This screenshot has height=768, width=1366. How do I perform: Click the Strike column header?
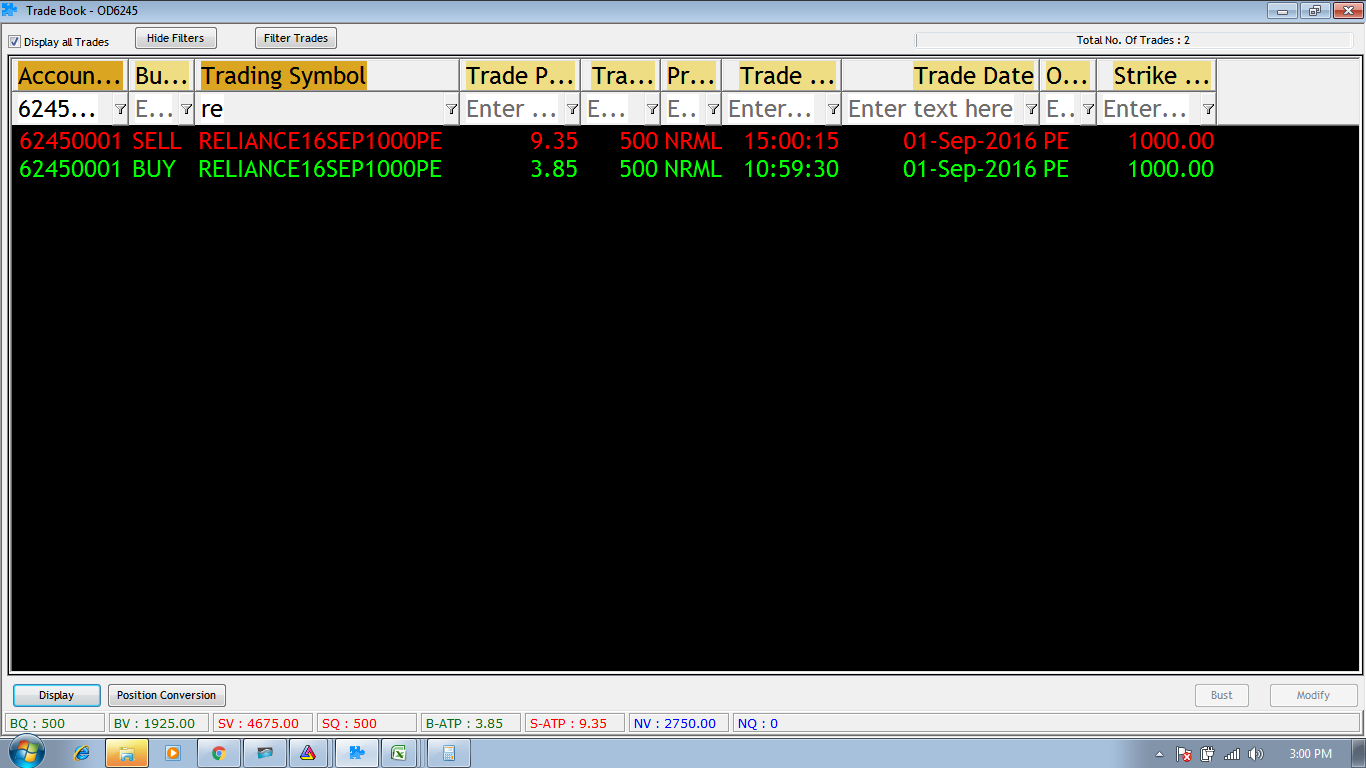pyautogui.click(x=1156, y=76)
